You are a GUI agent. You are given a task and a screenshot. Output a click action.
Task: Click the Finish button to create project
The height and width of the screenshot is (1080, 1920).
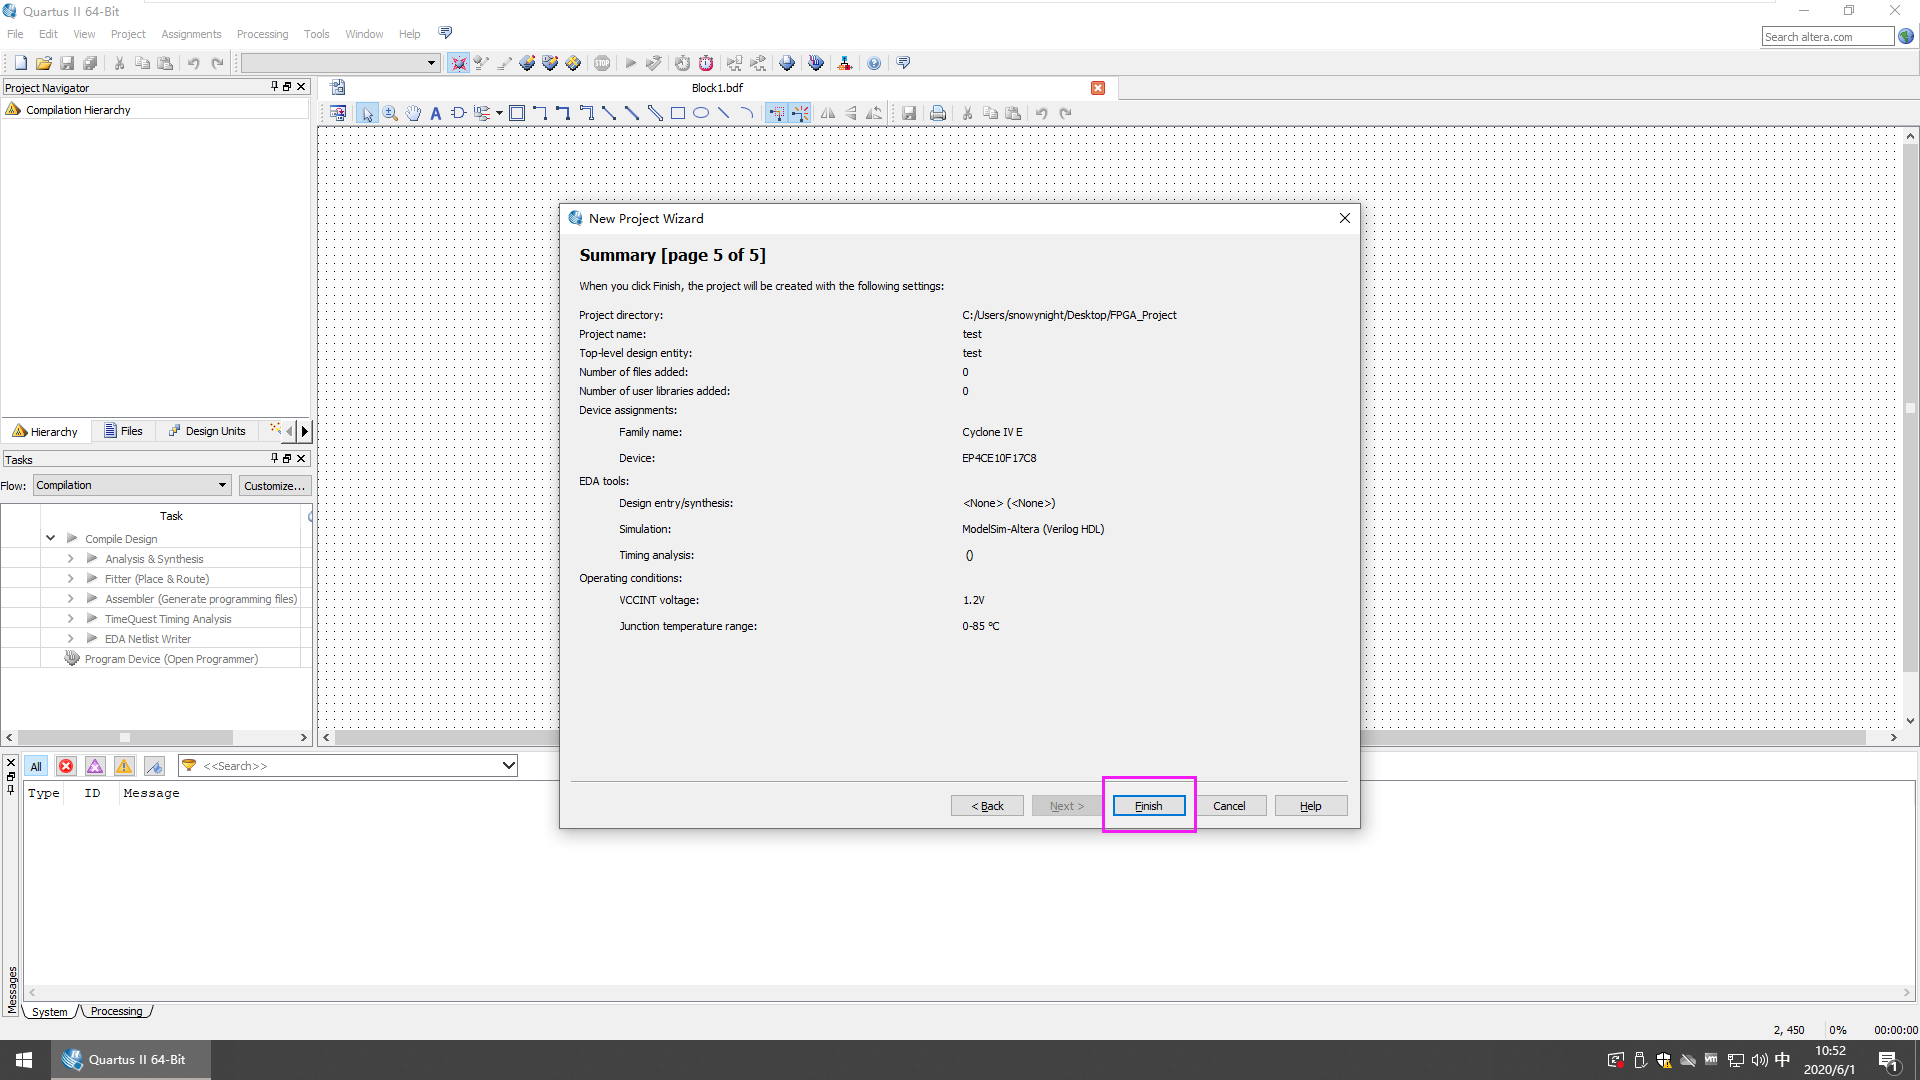point(1147,806)
